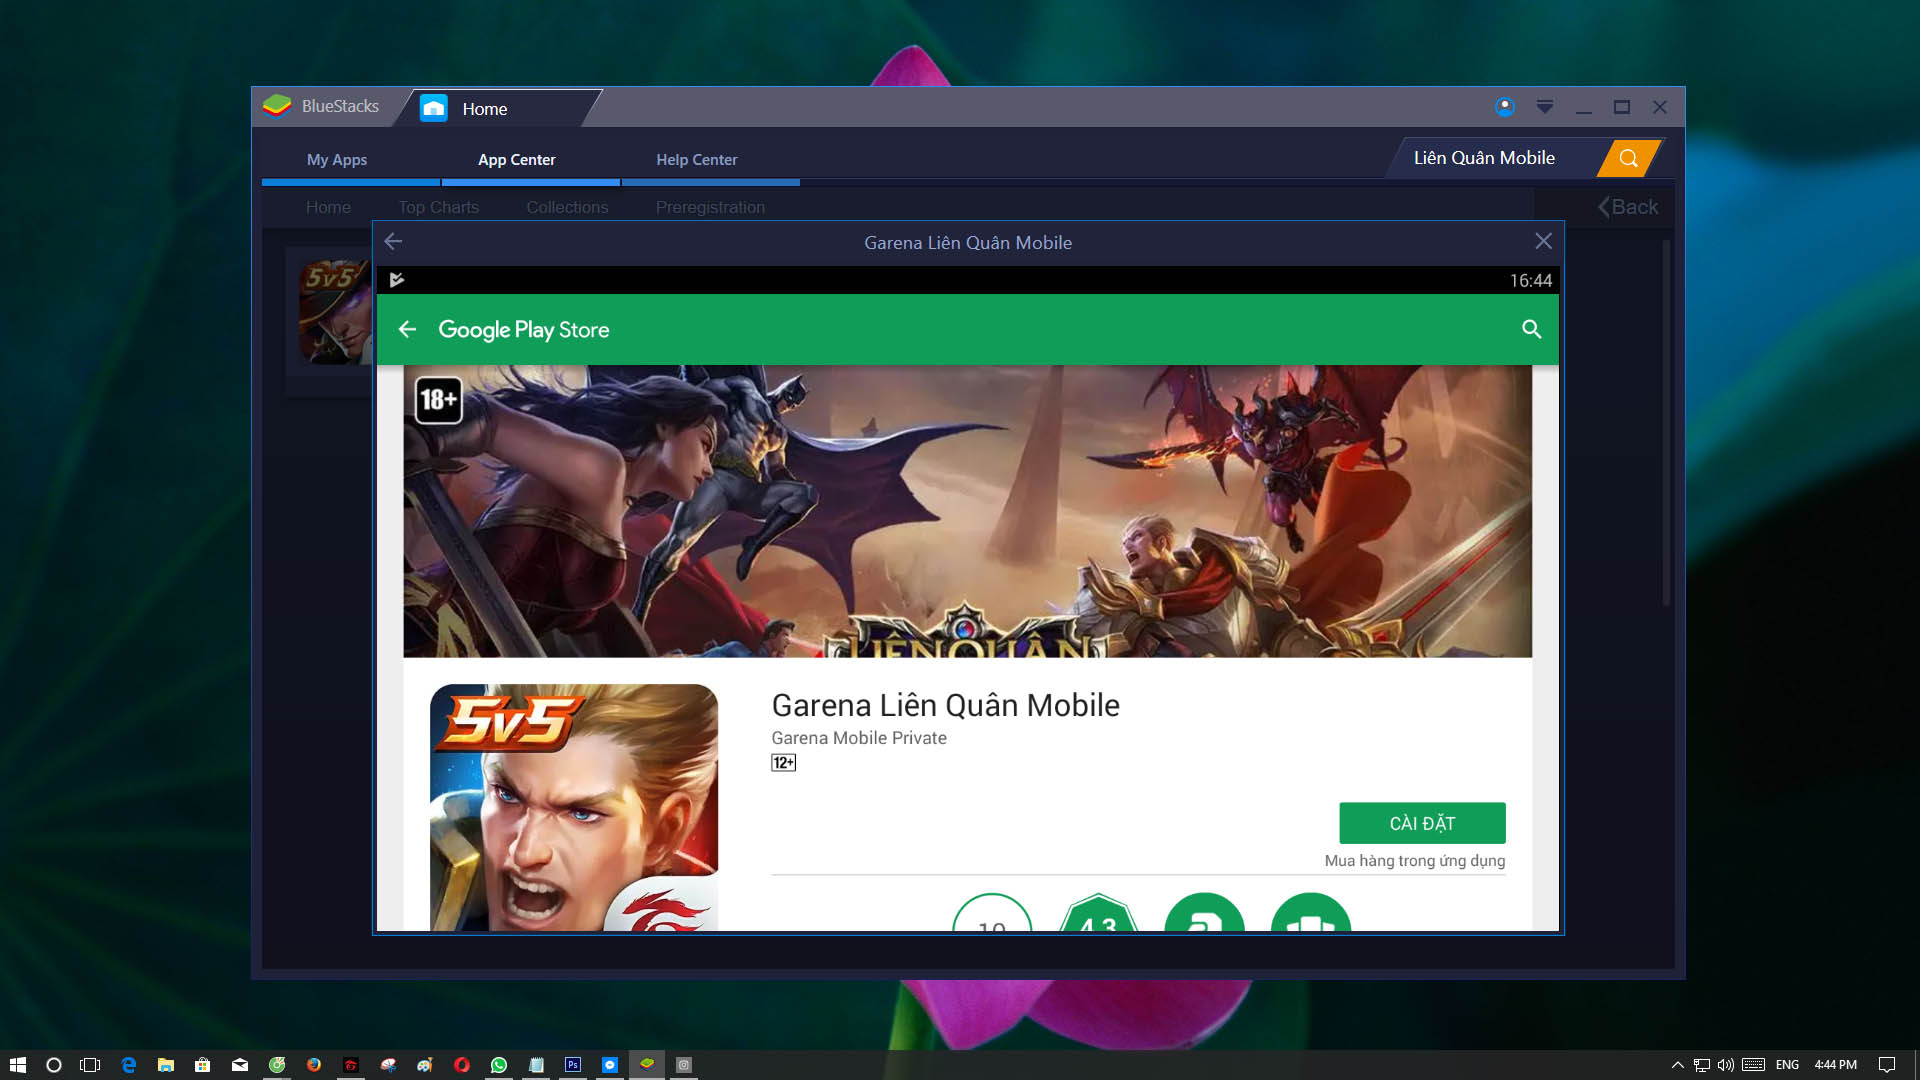Click the orange search button beside Liên Quân Mobile

click(1628, 158)
